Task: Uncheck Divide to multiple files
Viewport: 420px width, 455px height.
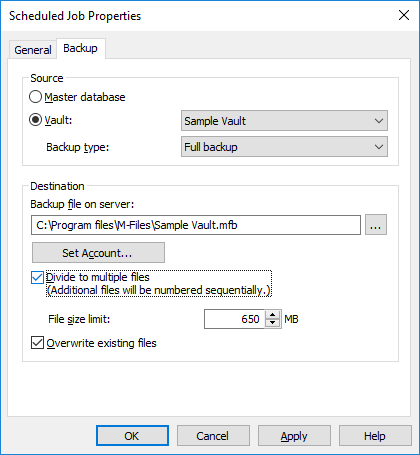Action: pyautogui.click(x=37, y=277)
